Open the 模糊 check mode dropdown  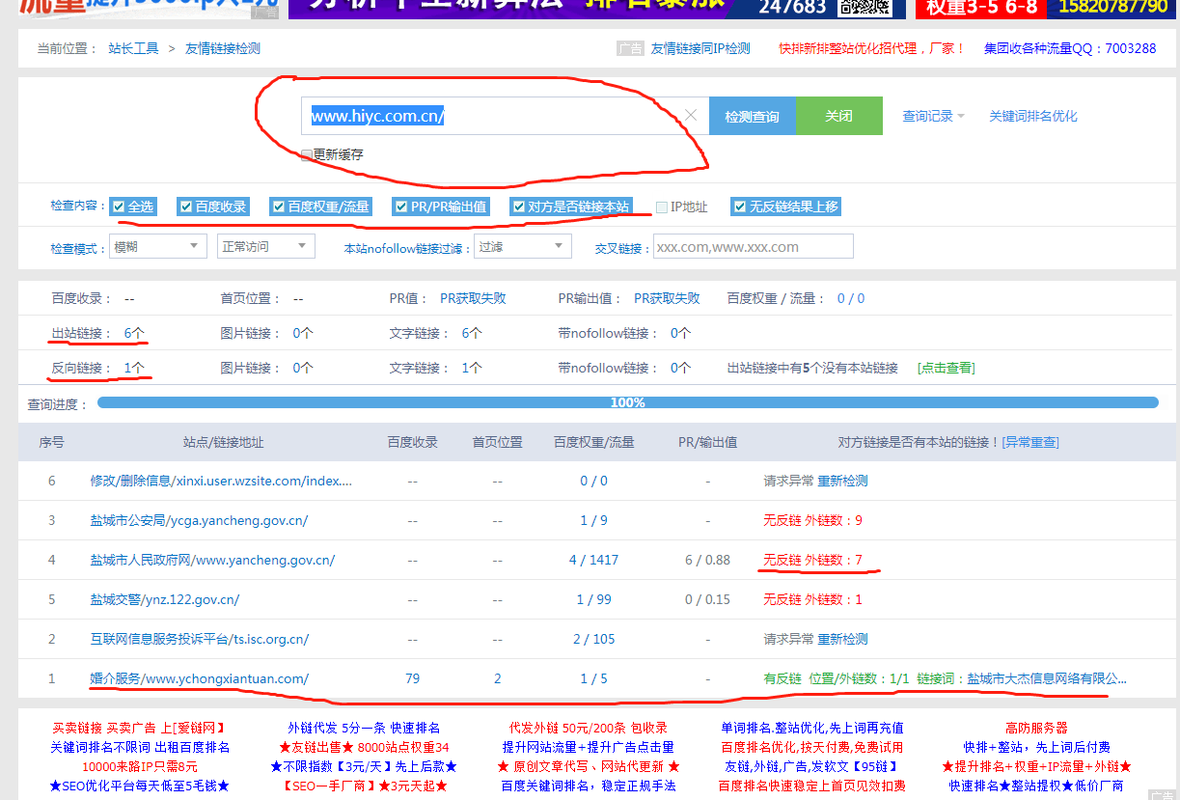(x=157, y=246)
